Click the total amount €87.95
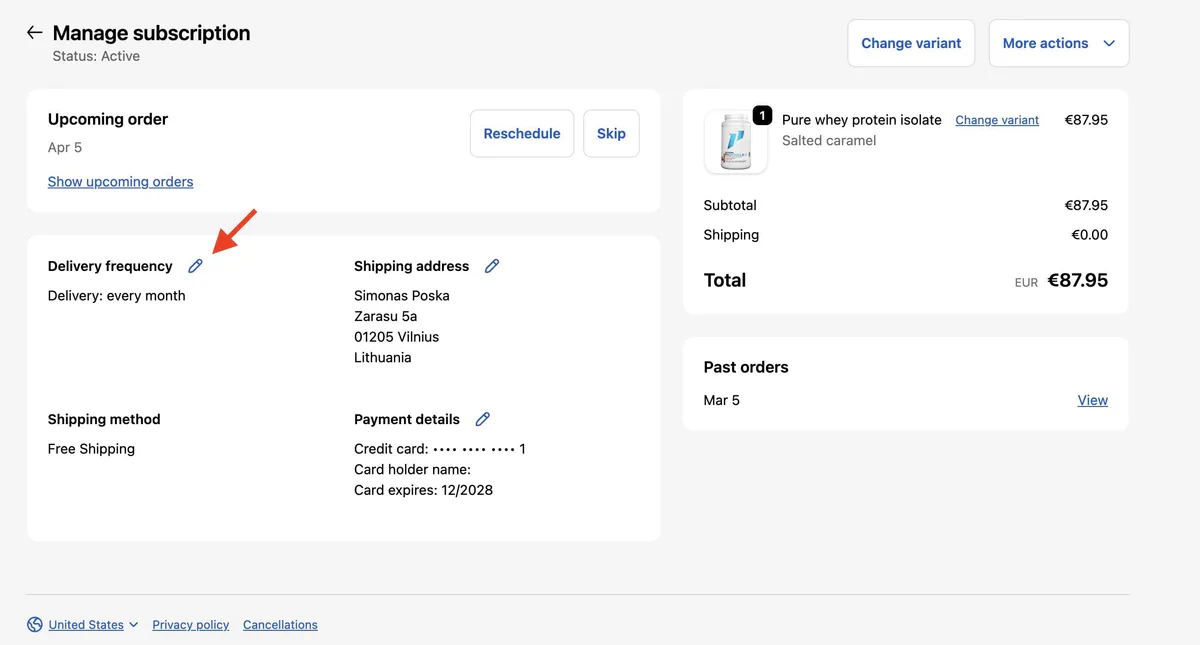The width and height of the screenshot is (1200, 645). [1078, 281]
